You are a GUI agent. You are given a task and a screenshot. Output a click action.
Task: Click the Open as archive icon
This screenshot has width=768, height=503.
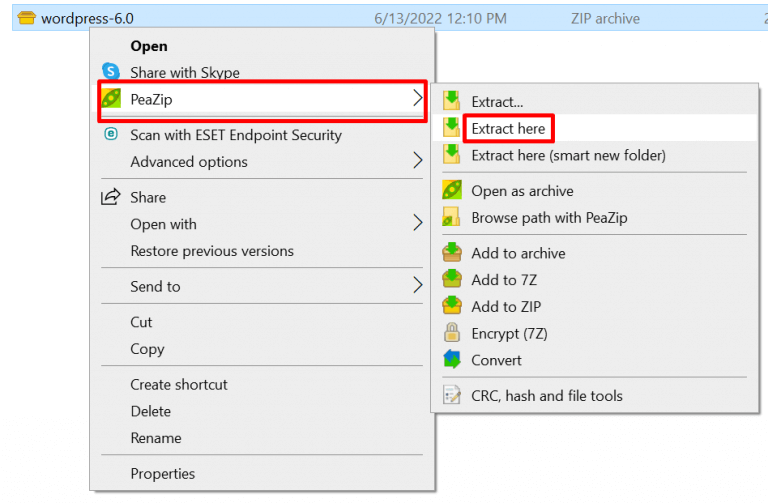(x=453, y=191)
